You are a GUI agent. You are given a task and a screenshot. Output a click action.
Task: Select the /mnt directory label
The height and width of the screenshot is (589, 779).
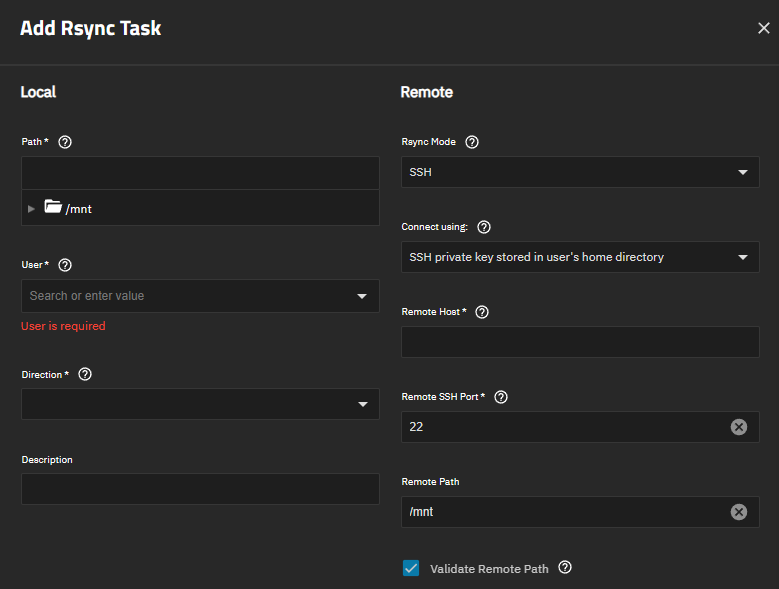point(78,209)
